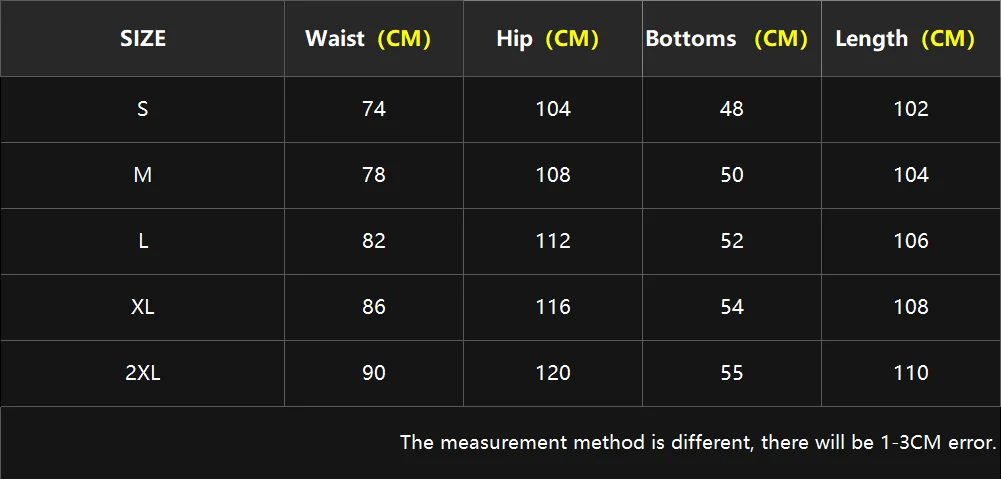The width and height of the screenshot is (1001, 480).
Task: Click bottoms value 55 in last row
Action: (x=732, y=373)
